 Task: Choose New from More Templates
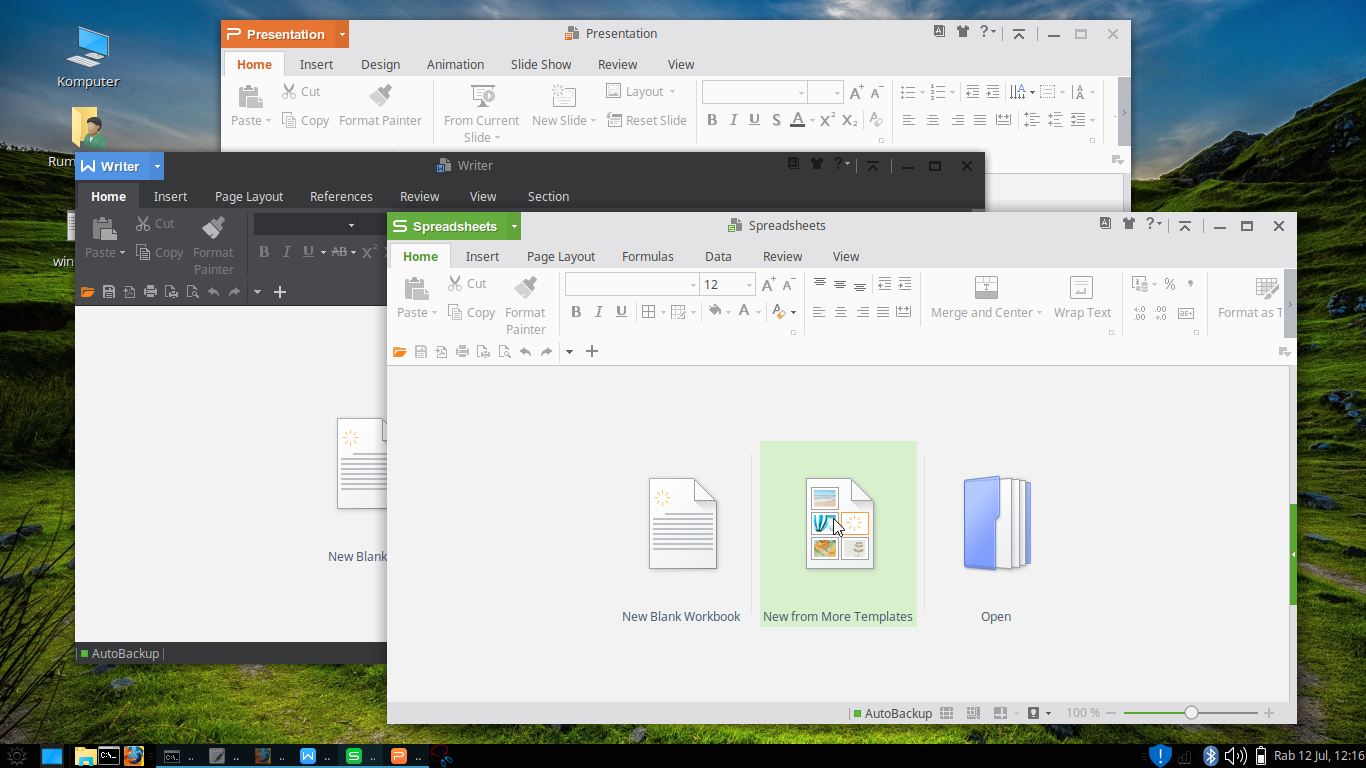(838, 534)
